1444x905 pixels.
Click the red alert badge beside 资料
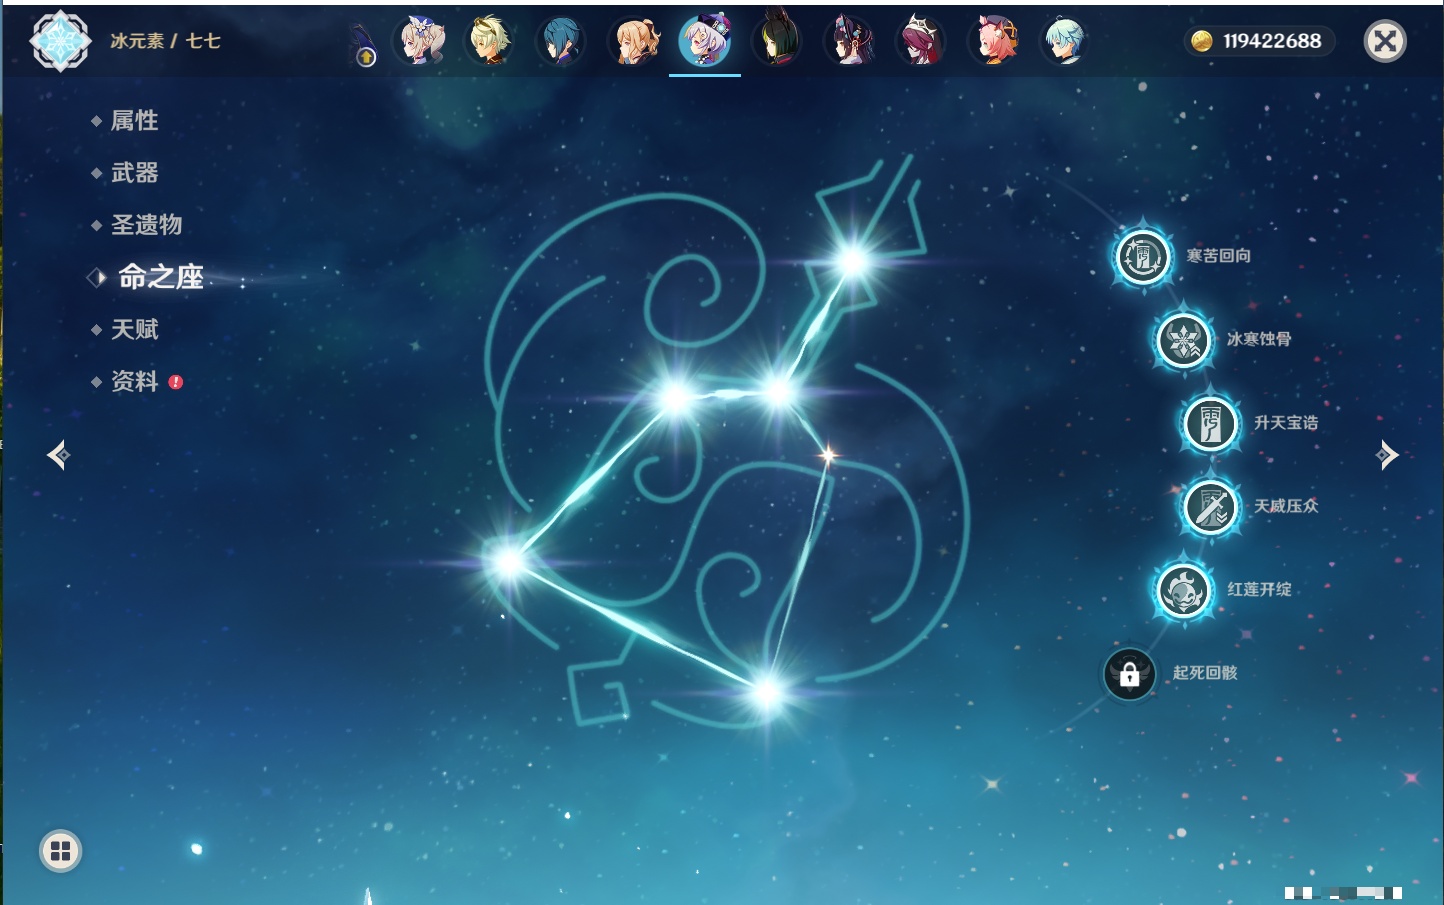tap(176, 382)
